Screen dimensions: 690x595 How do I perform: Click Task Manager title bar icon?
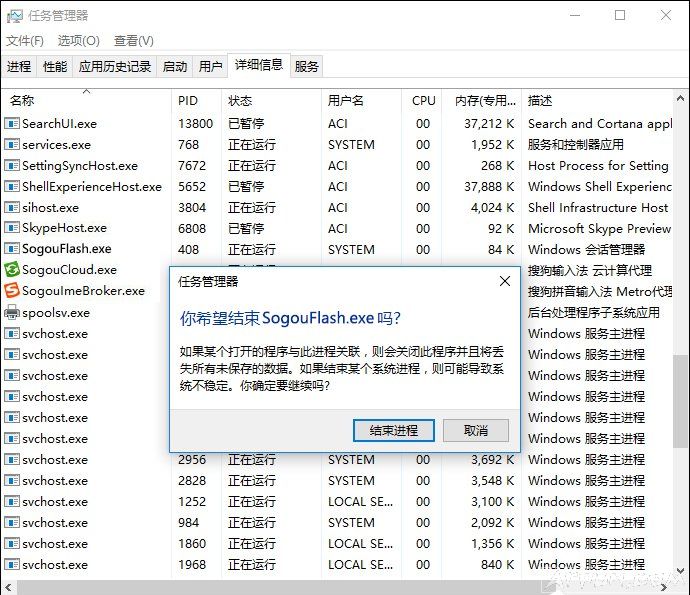click(x=15, y=16)
